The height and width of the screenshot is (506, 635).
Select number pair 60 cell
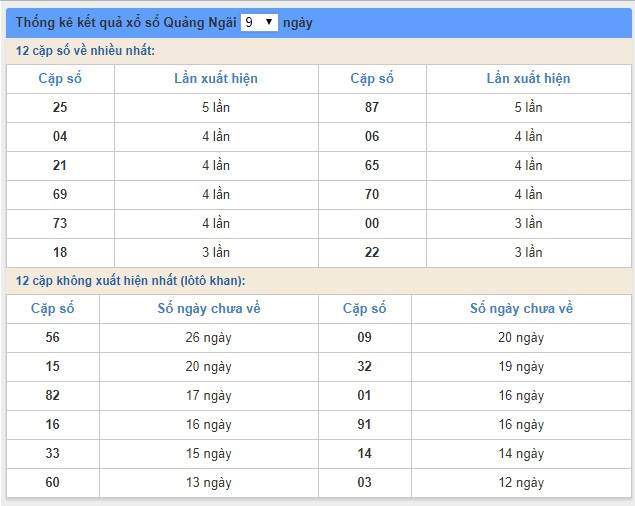pyautogui.click(x=52, y=483)
